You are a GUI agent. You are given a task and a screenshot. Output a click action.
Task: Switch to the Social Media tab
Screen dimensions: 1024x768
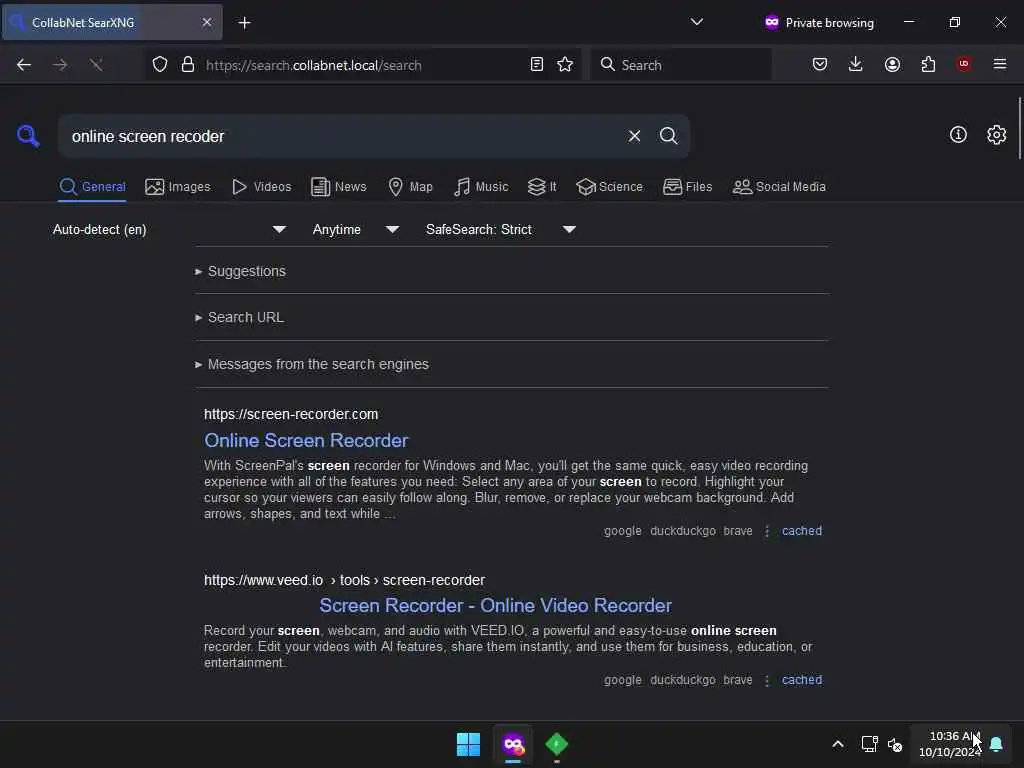click(x=779, y=187)
